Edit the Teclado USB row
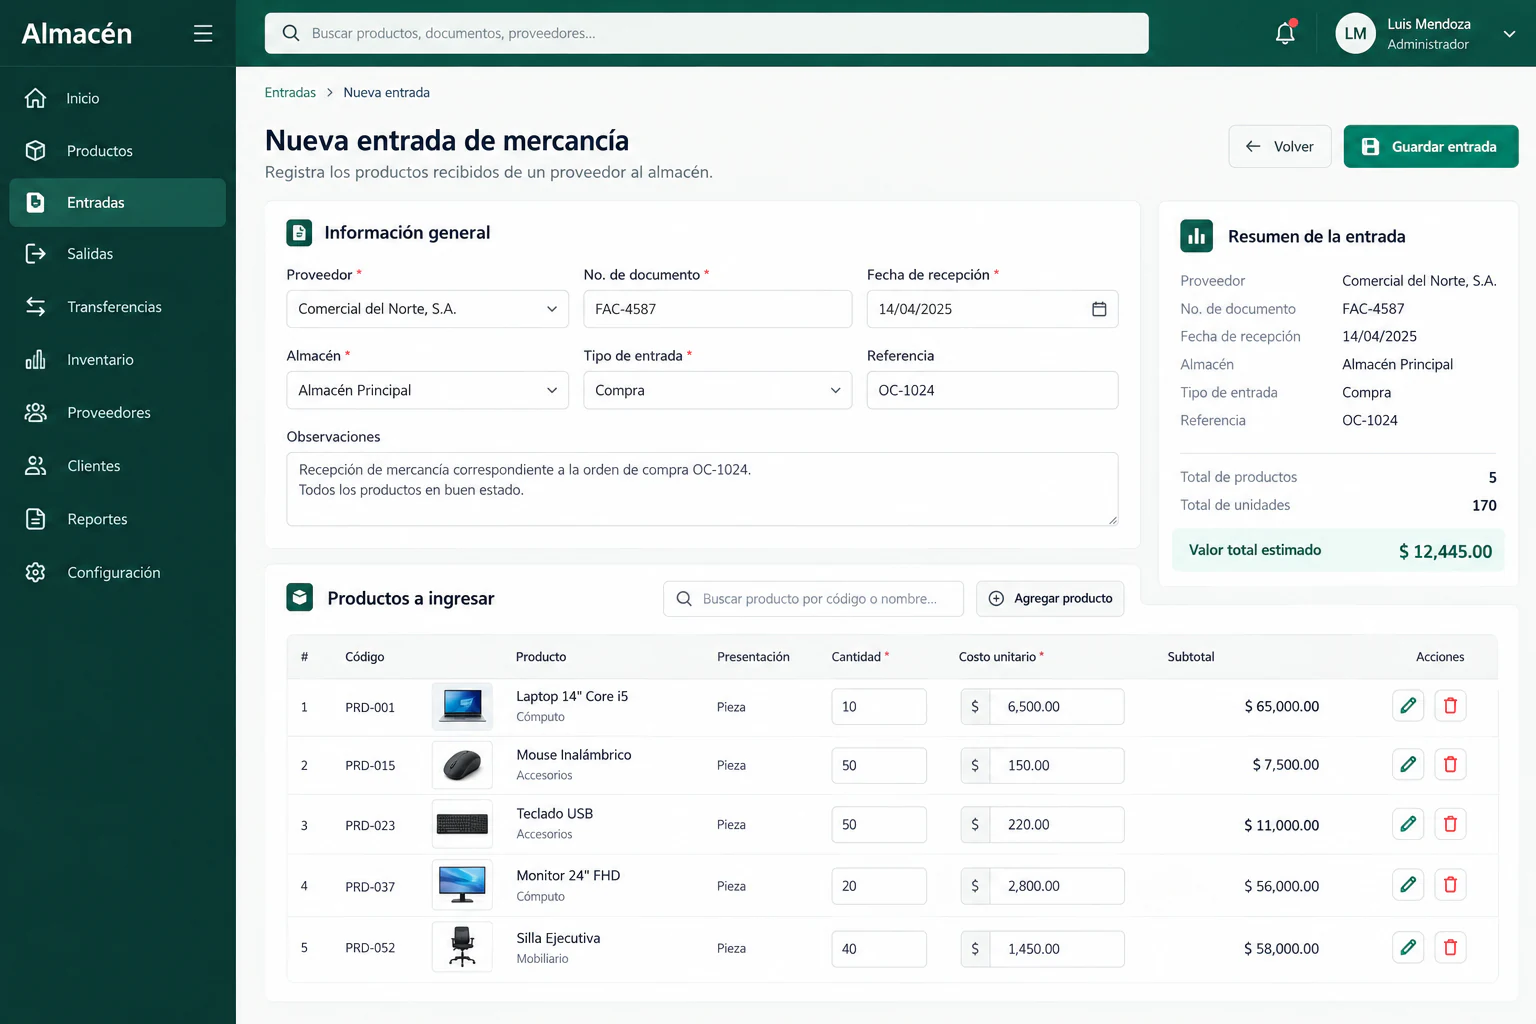Viewport: 1536px width, 1024px height. [x=1408, y=824]
